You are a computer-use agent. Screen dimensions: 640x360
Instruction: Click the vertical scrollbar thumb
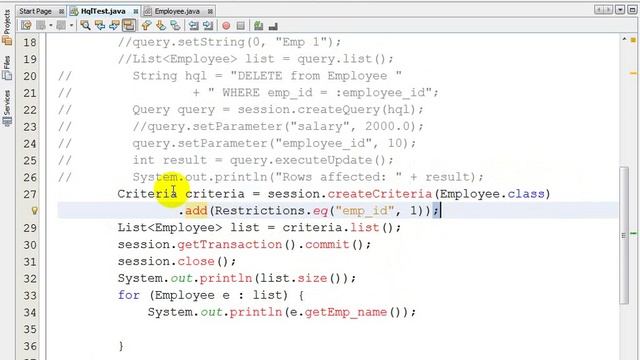coord(624,235)
